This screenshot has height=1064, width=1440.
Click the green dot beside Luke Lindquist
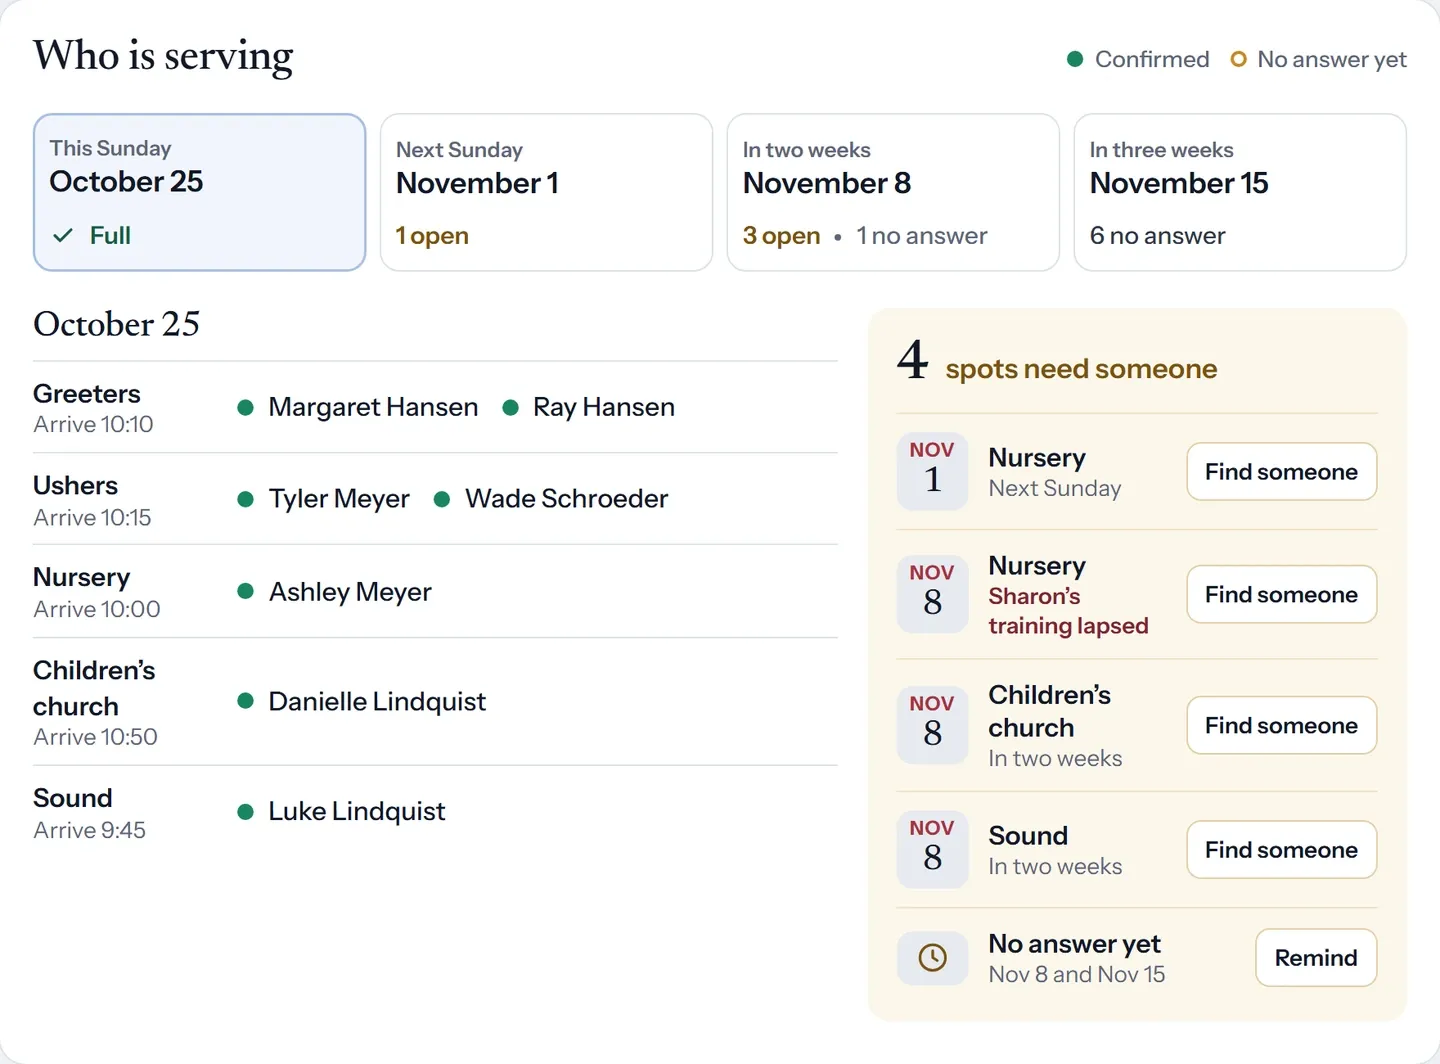[x=245, y=812]
